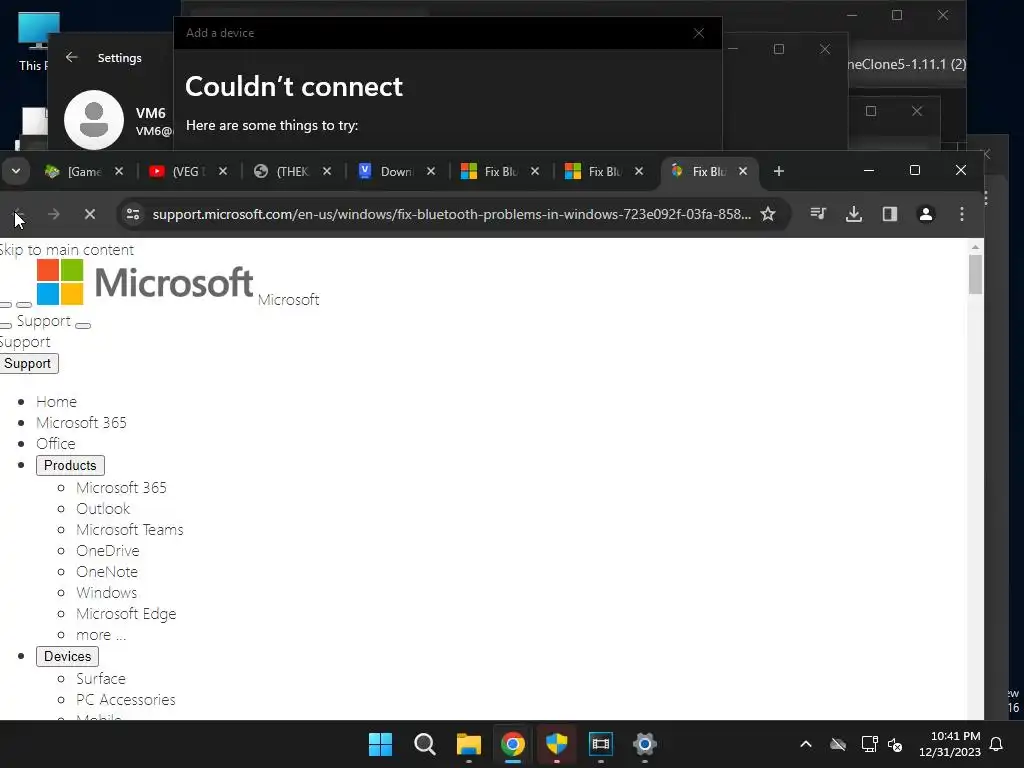The image size is (1024, 768).
Task: Open the Chrome profile icon
Action: (926, 214)
